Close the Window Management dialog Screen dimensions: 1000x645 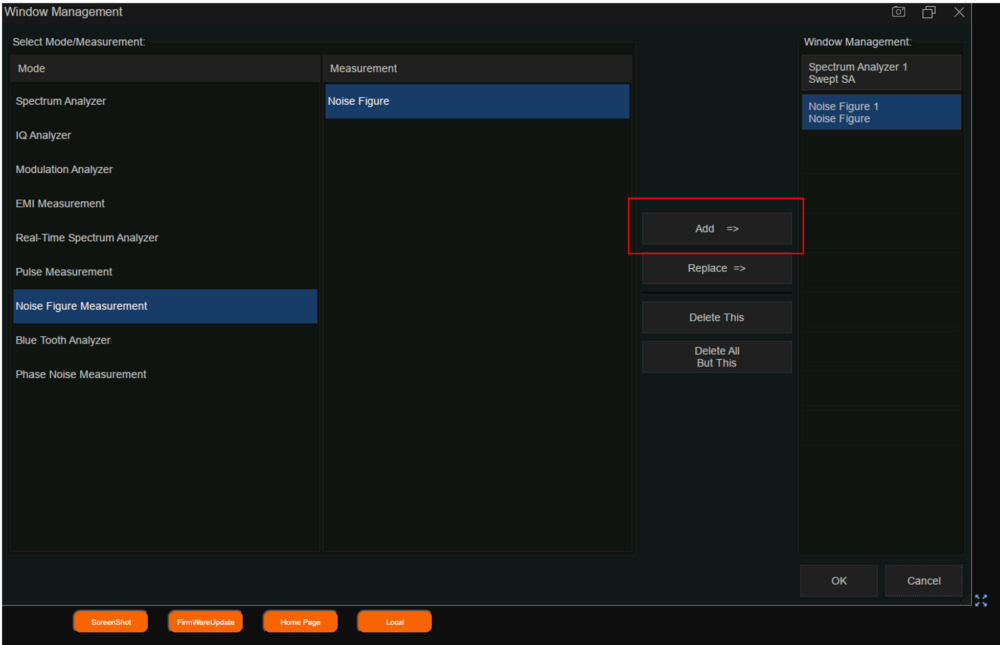click(959, 12)
